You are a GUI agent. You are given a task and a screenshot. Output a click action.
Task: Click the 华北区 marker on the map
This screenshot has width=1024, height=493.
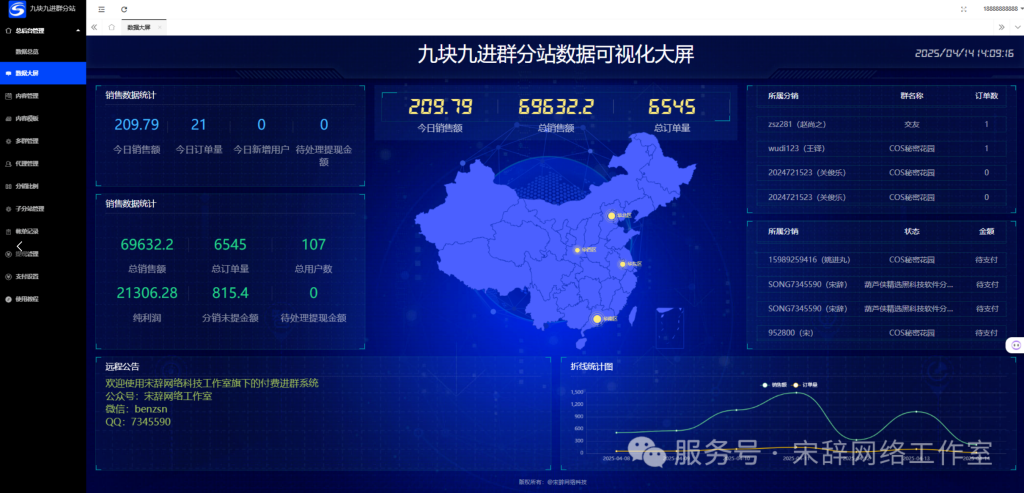point(612,215)
